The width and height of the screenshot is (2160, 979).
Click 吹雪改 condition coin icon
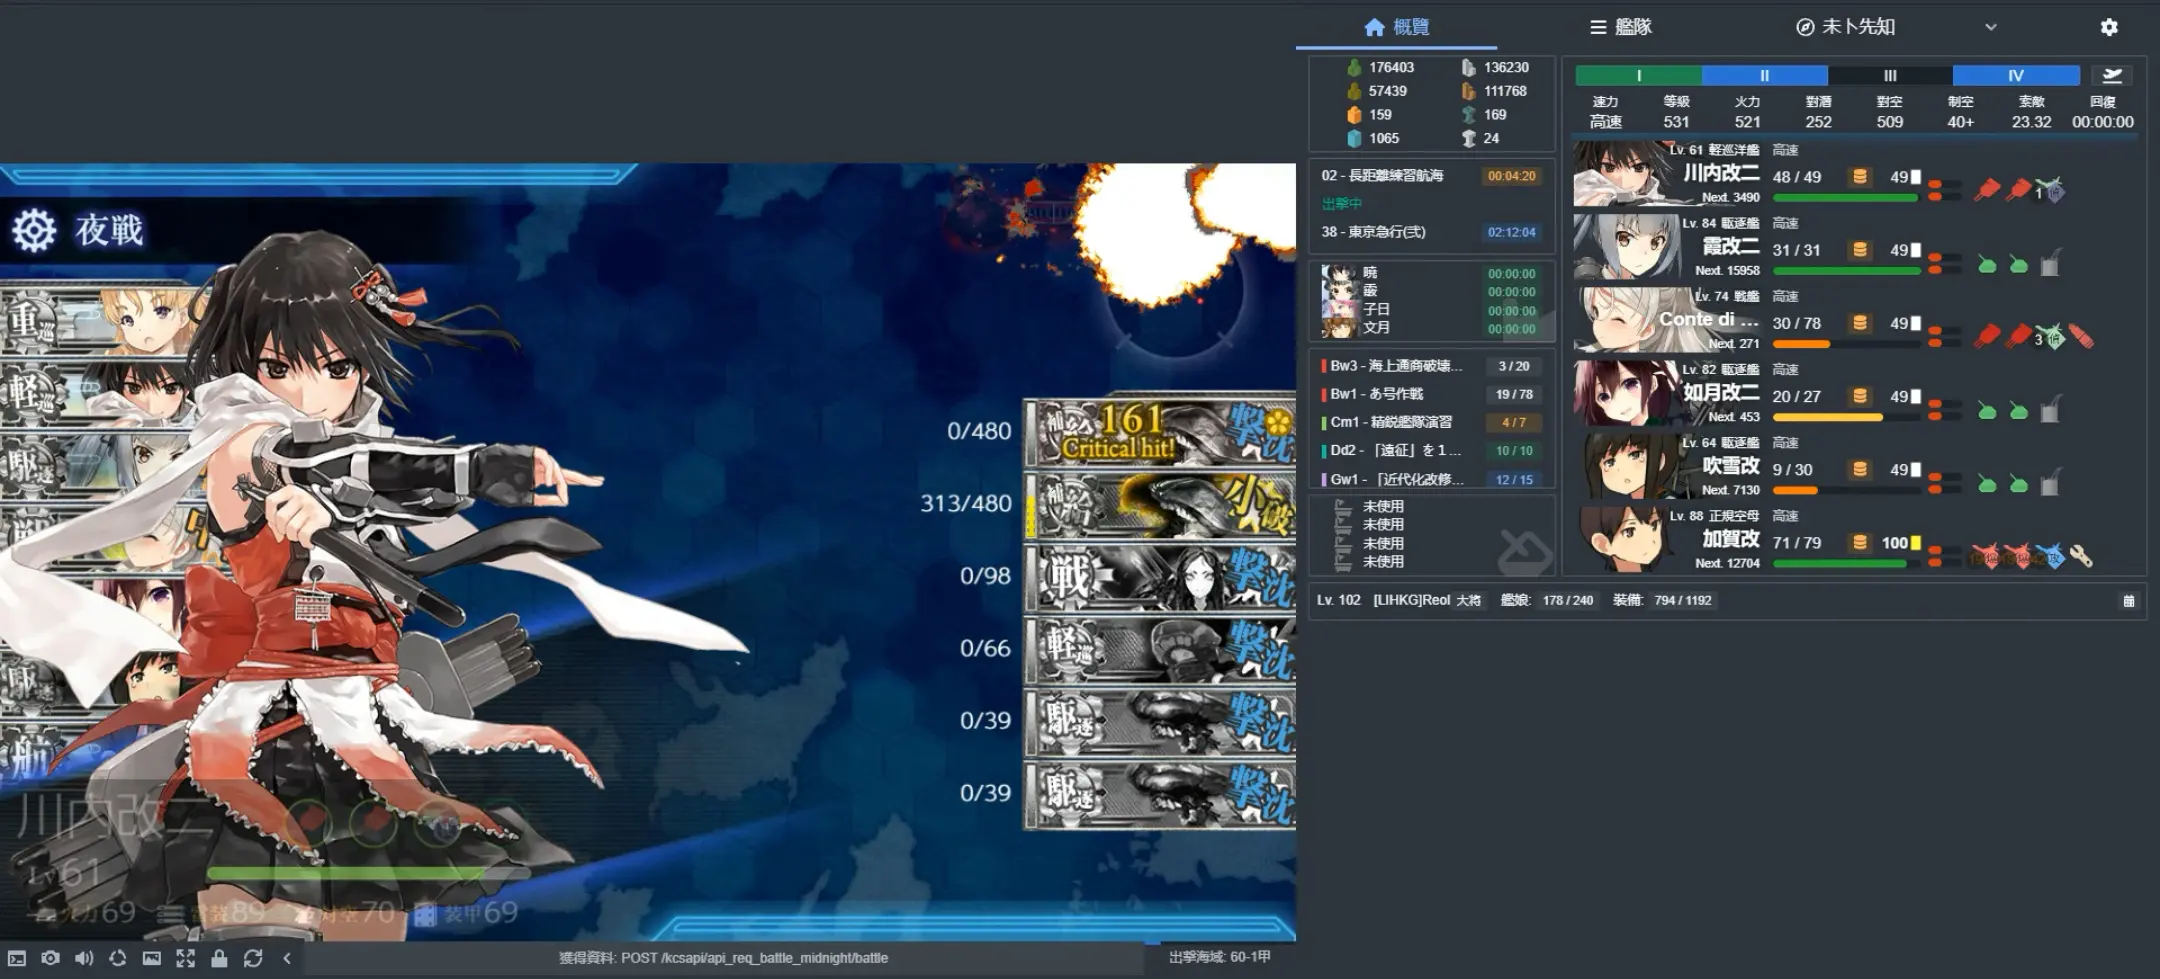click(x=1860, y=468)
